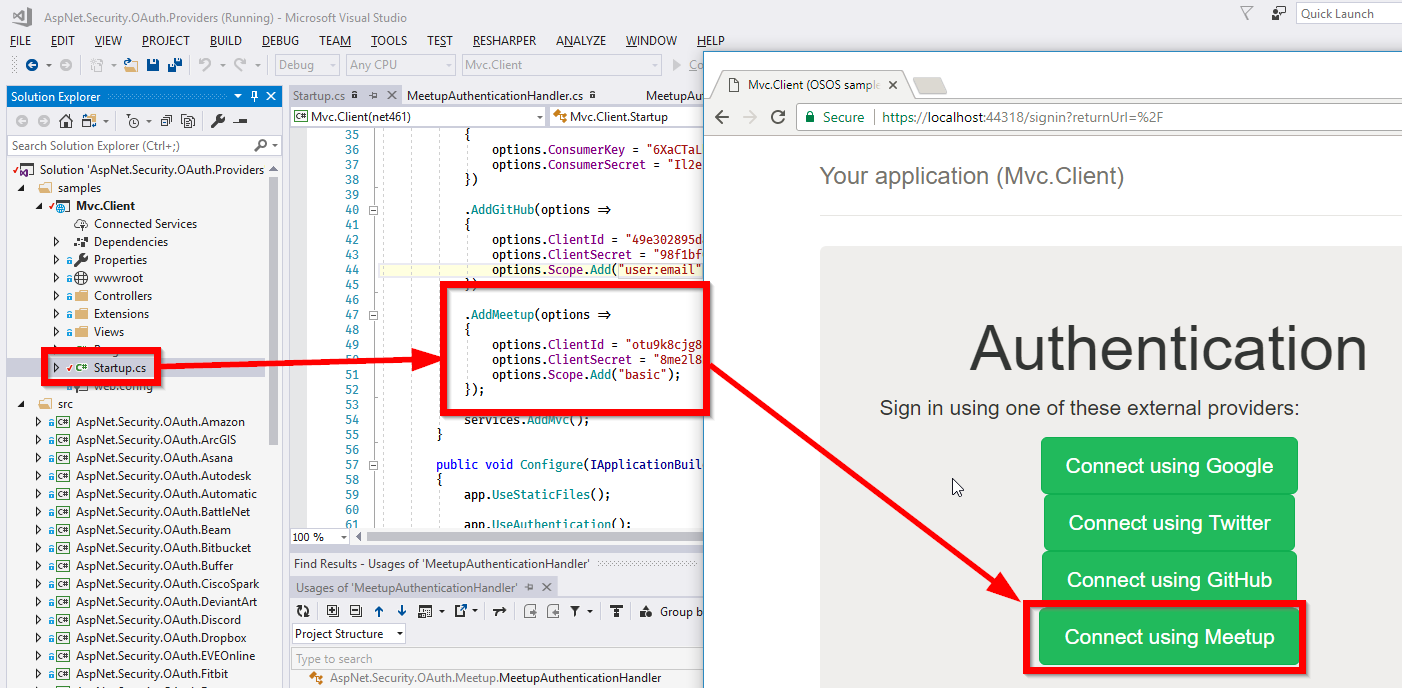Open the RESHARPER menu
Screen dimensions: 1402x688
coord(504,41)
